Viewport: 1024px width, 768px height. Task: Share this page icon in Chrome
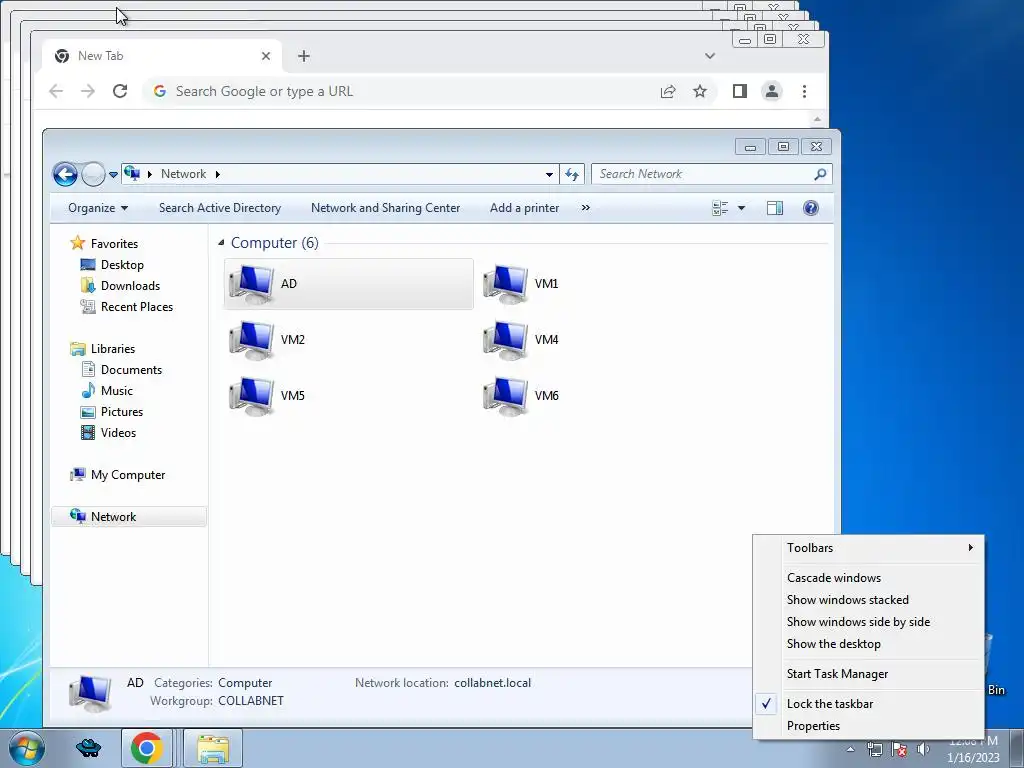tap(667, 91)
